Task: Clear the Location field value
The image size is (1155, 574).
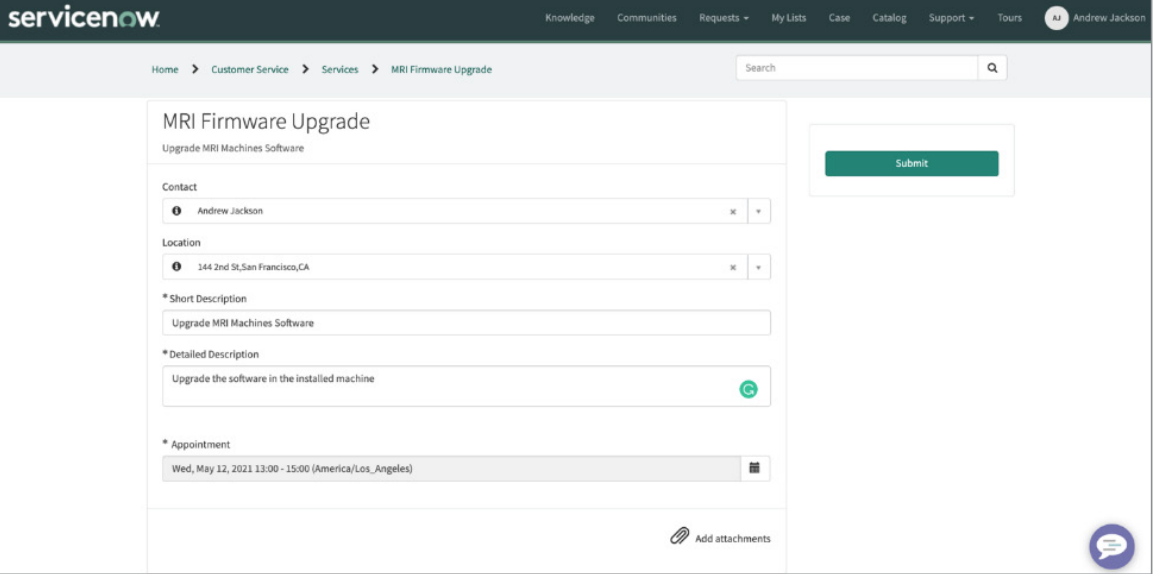Action: pos(732,268)
